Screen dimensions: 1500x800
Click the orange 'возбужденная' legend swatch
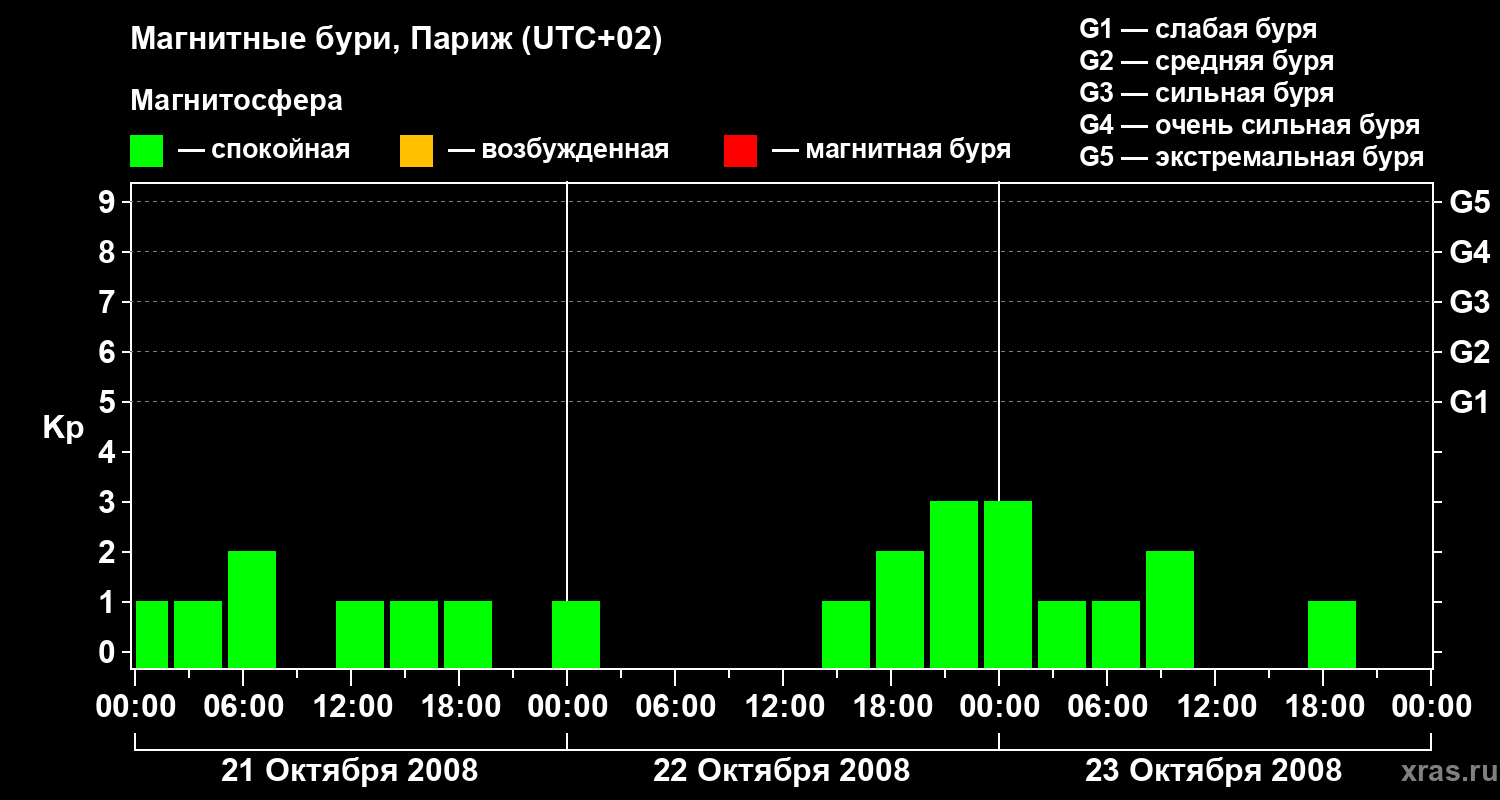[416, 151]
